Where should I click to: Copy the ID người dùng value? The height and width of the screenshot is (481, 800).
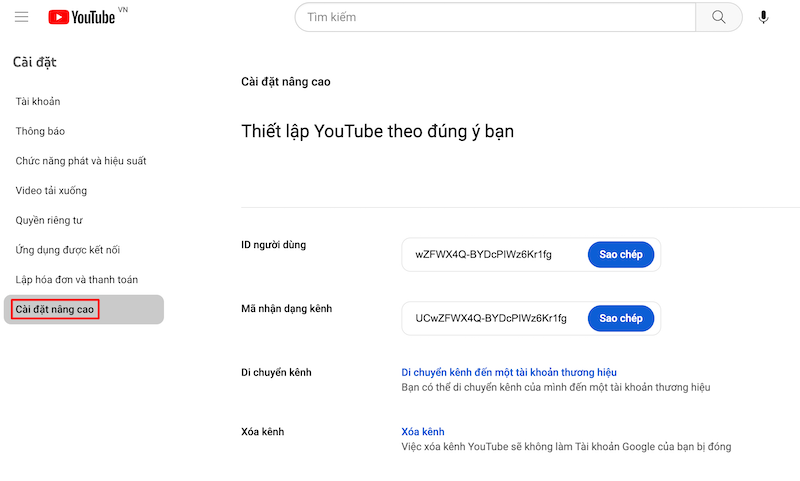[620, 255]
